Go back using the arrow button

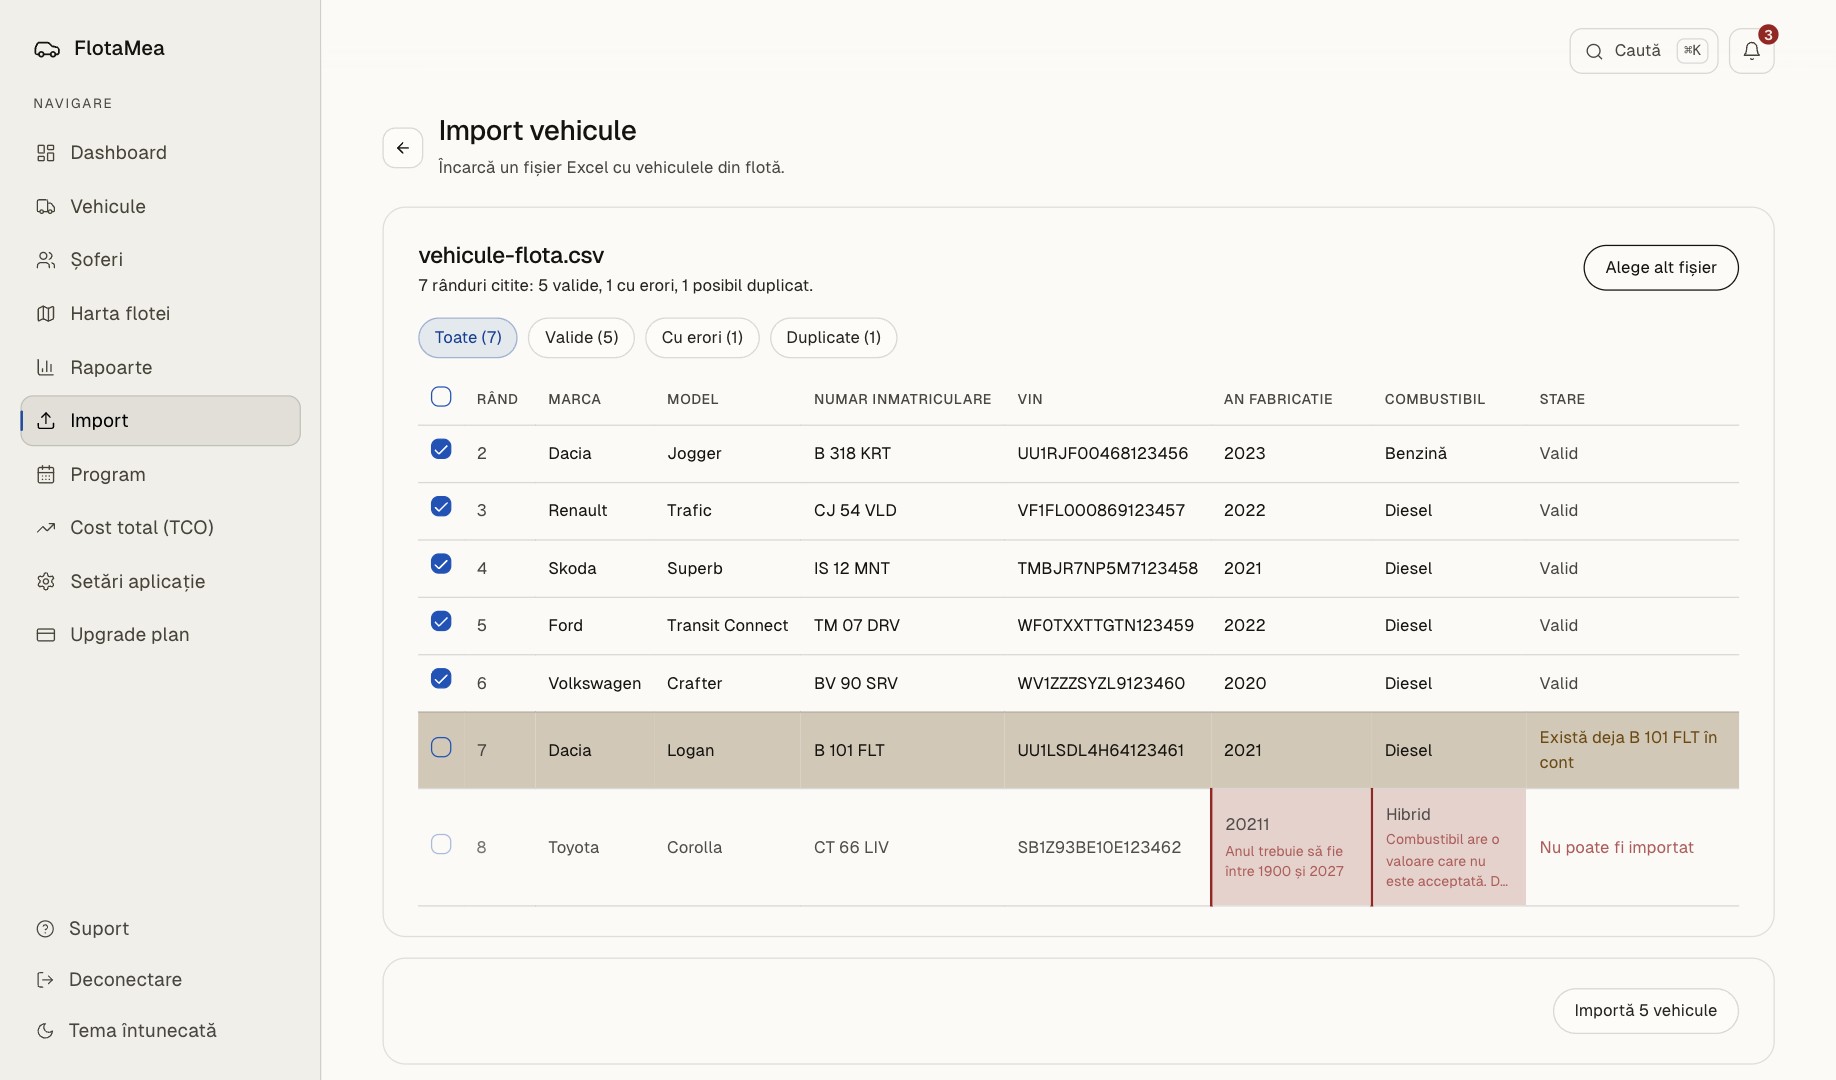[403, 148]
